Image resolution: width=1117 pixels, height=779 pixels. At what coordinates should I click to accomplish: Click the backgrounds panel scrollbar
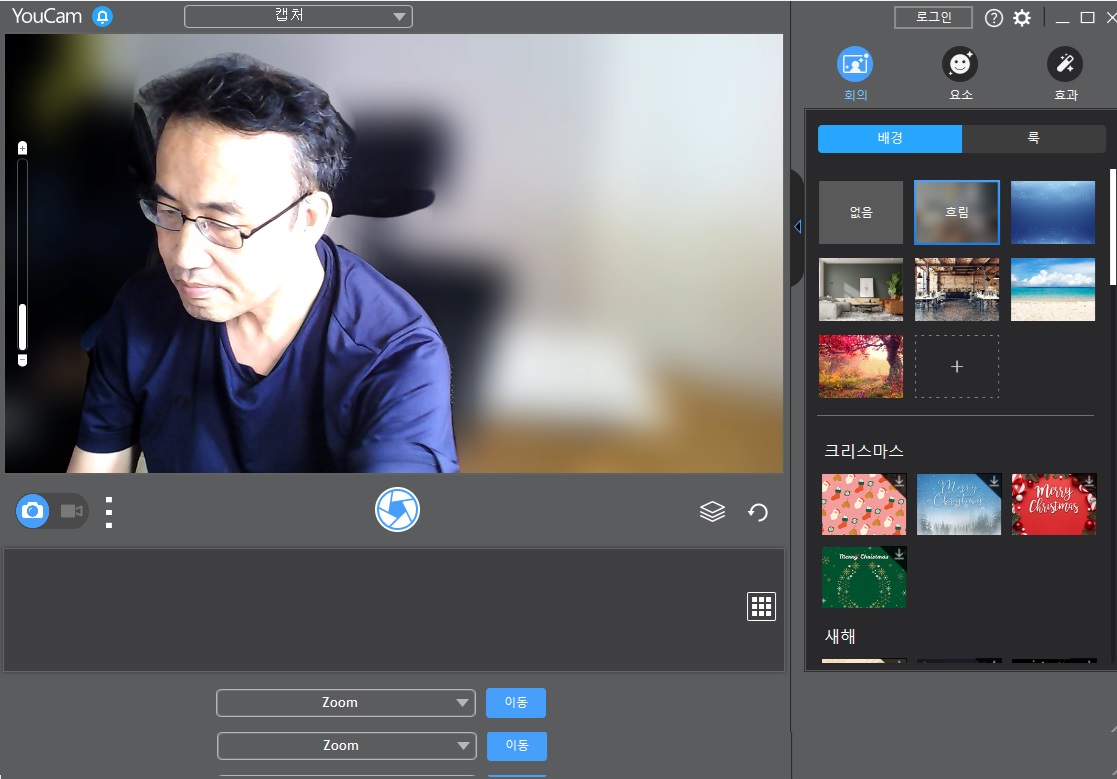pos(1112,227)
